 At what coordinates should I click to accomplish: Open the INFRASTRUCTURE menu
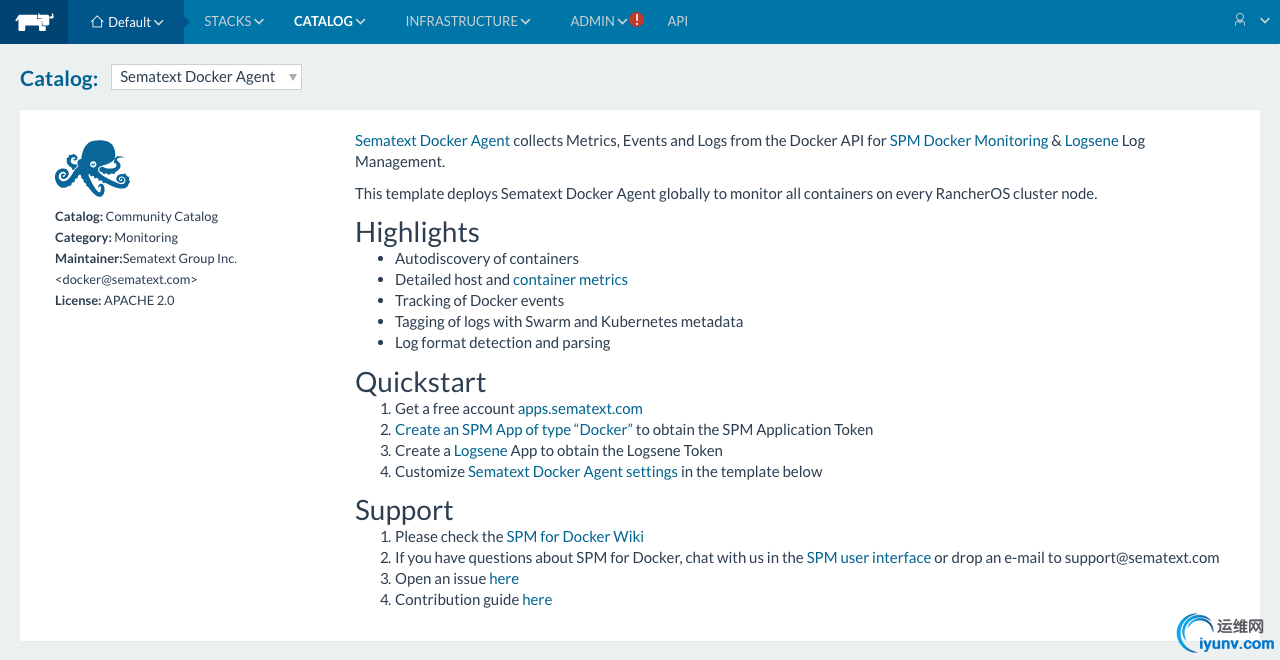point(468,21)
